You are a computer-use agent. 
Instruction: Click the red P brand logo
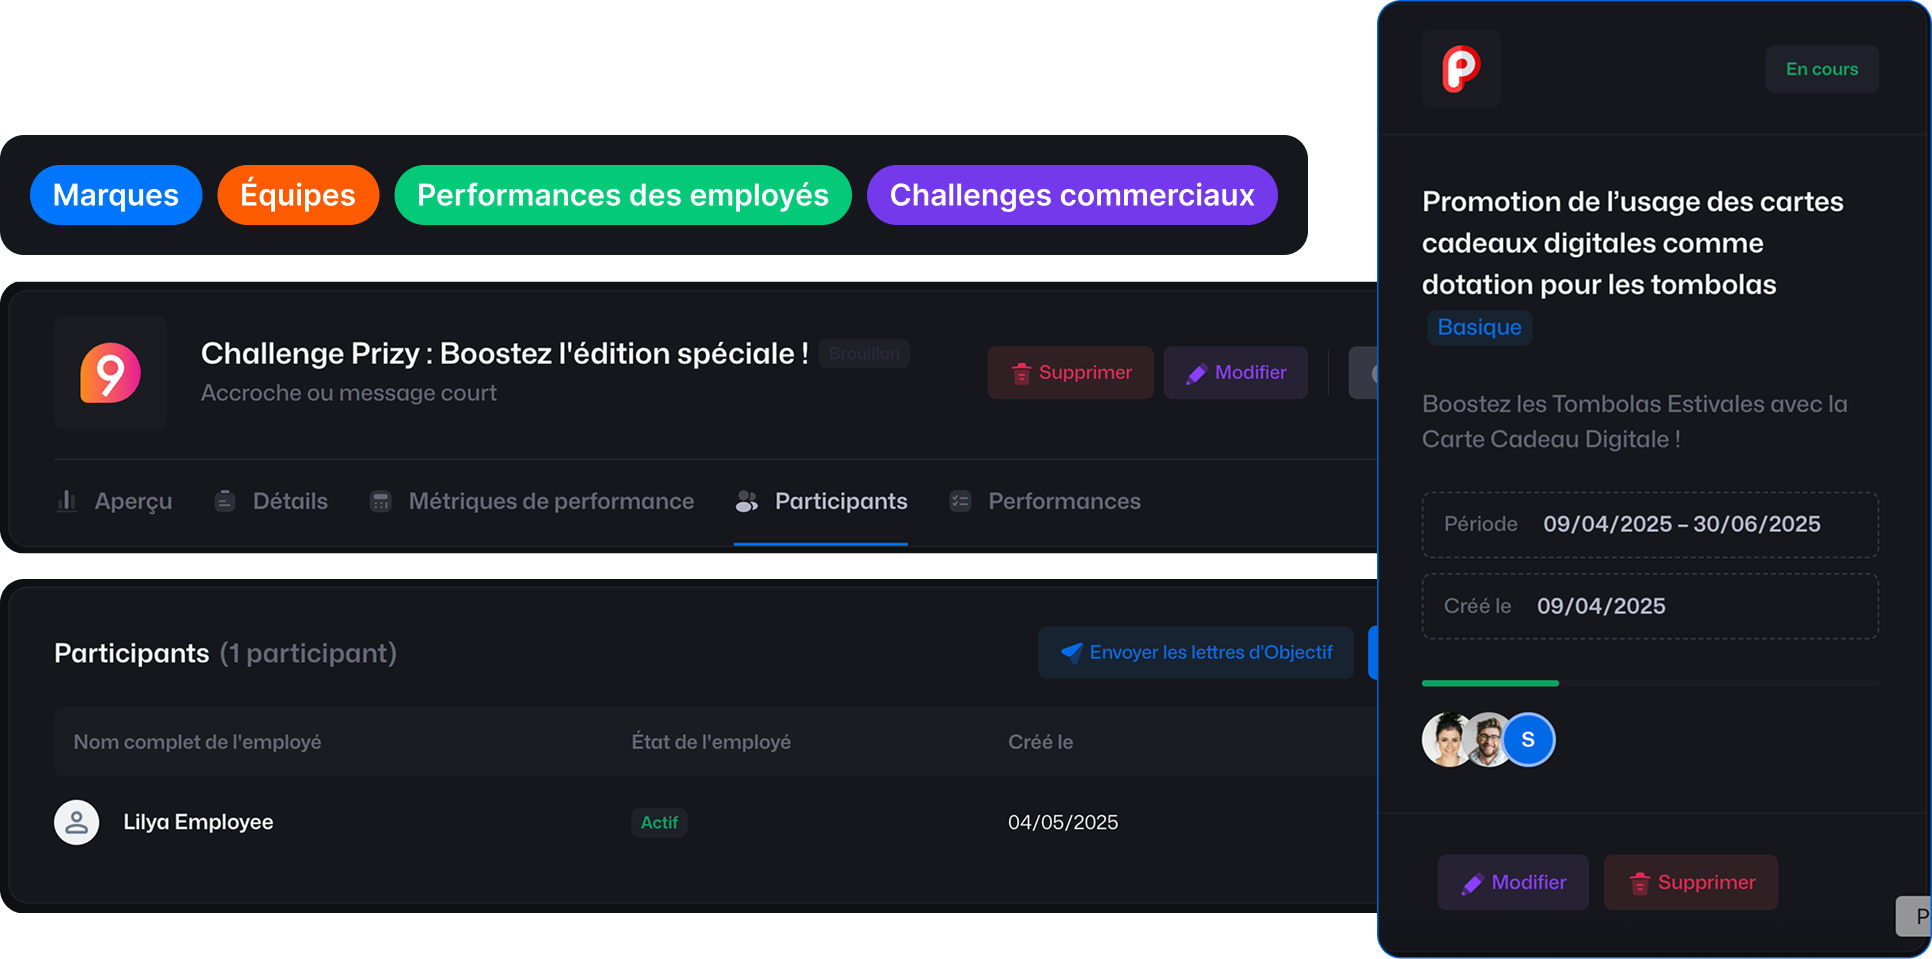coord(1460,69)
